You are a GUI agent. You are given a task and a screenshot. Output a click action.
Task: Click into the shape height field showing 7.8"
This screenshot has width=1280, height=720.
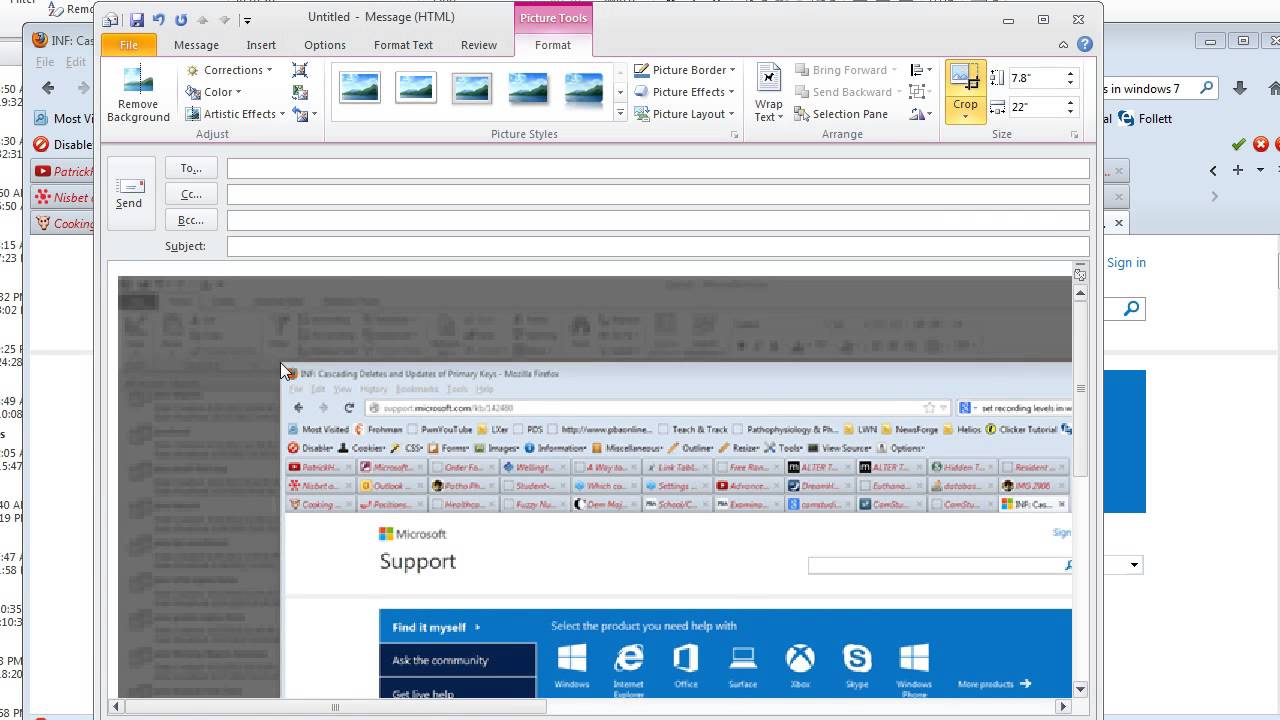[1035, 78]
